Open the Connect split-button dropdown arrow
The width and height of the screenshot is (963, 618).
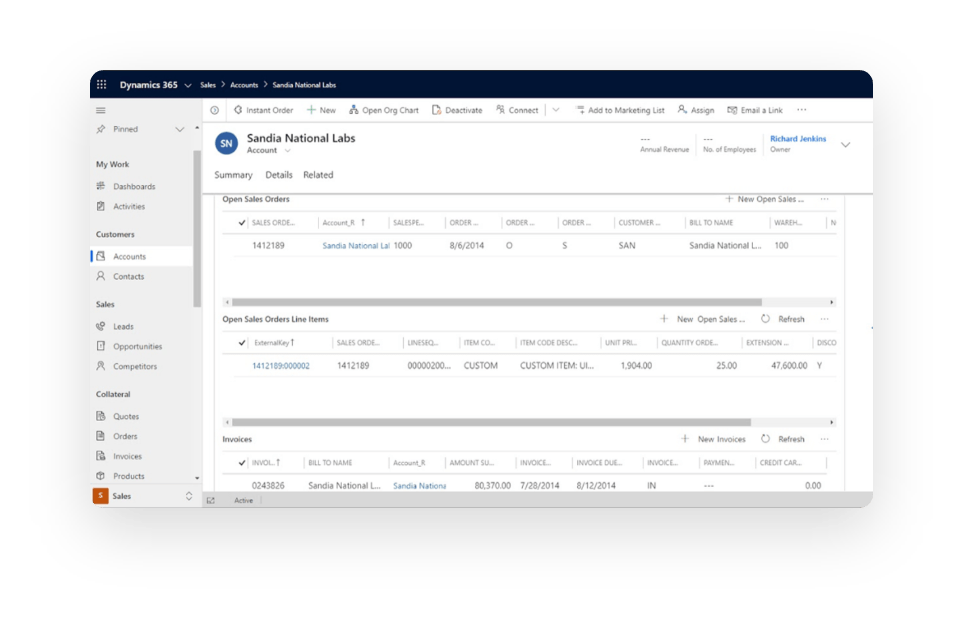tap(556, 110)
